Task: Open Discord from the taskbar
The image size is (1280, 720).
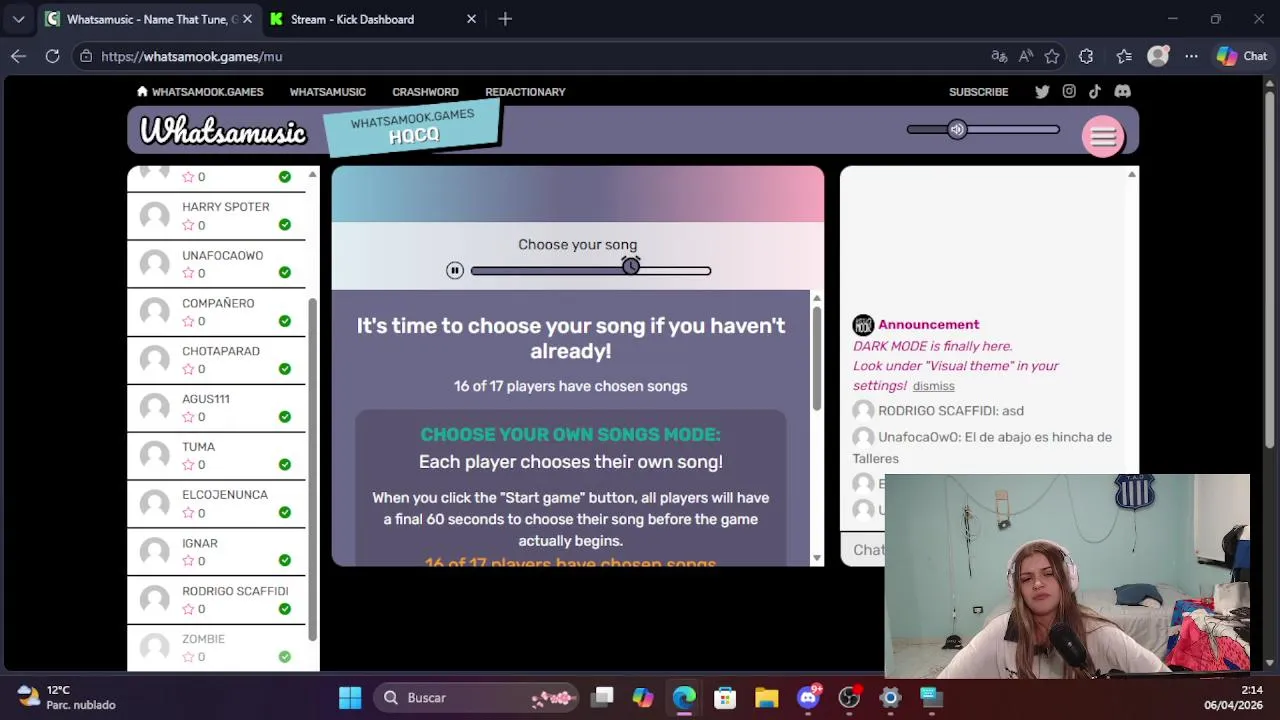Action: 808,698
